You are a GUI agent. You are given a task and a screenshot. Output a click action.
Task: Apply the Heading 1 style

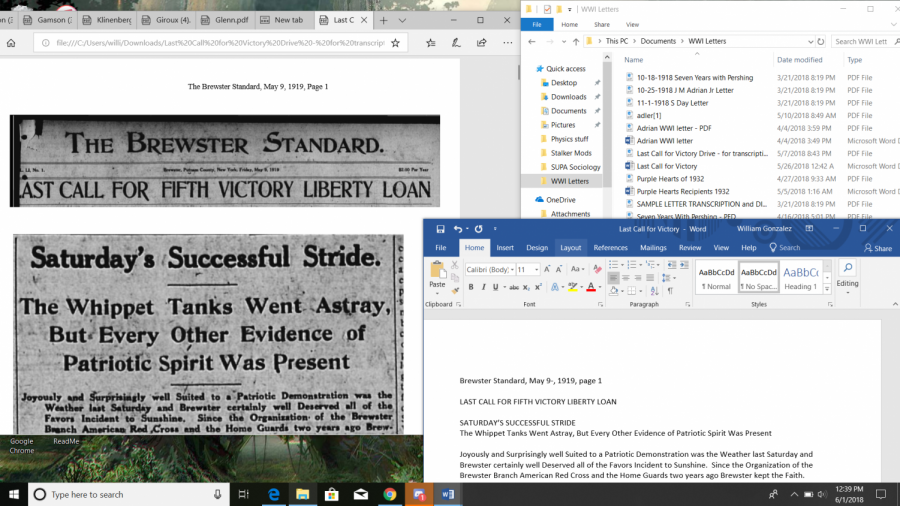[800, 277]
